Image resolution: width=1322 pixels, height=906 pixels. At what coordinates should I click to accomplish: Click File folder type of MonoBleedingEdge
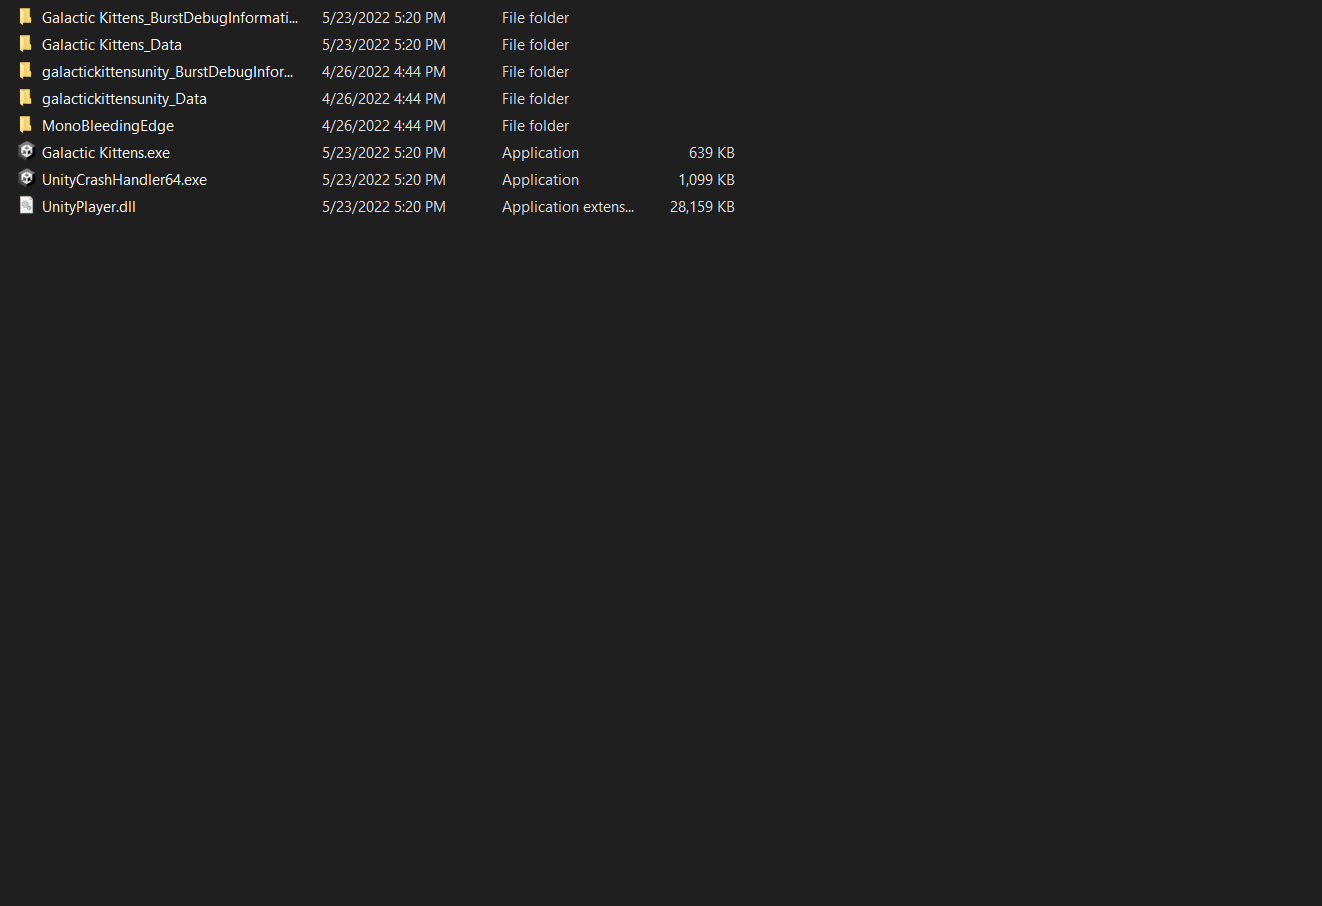tap(536, 126)
